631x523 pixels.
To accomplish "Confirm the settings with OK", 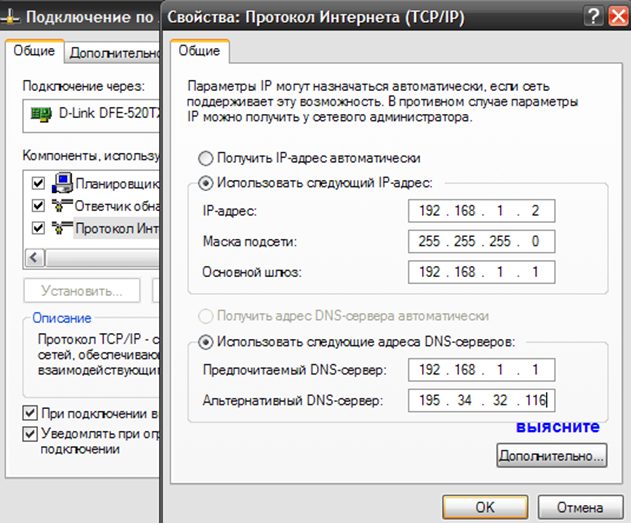I will (485, 507).
